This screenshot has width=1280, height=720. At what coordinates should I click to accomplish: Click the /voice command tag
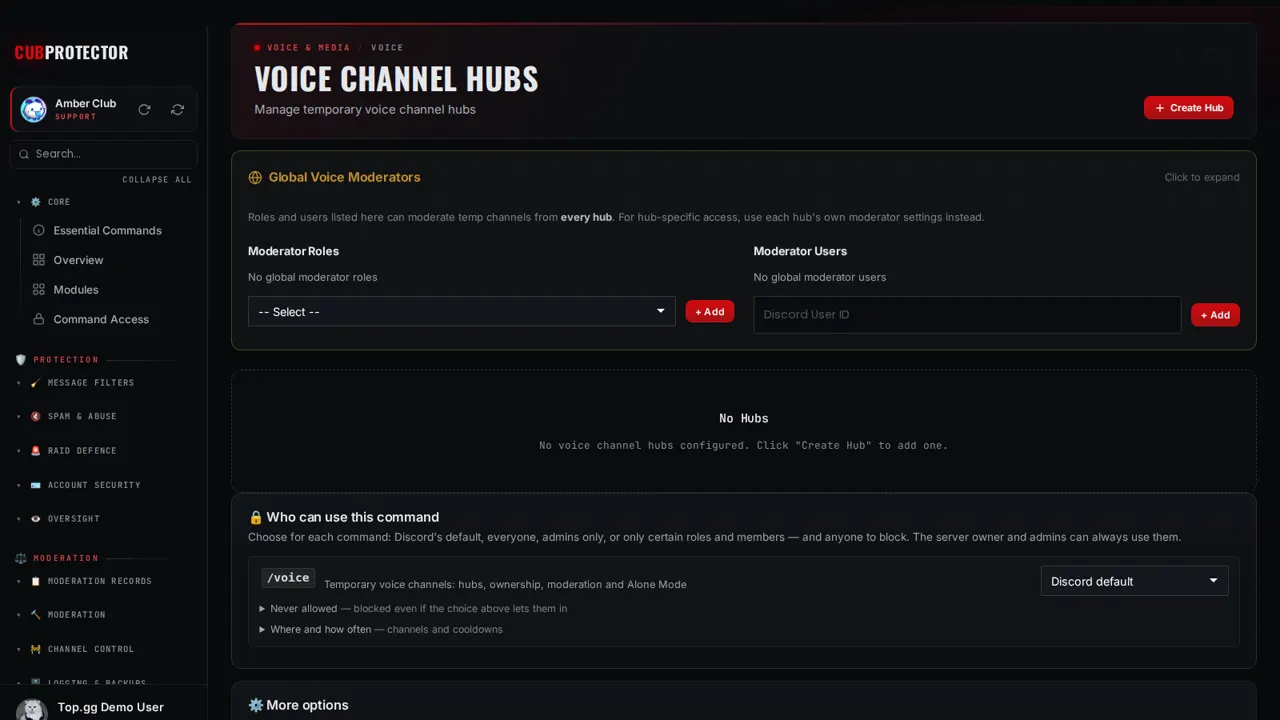click(x=288, y=578)
